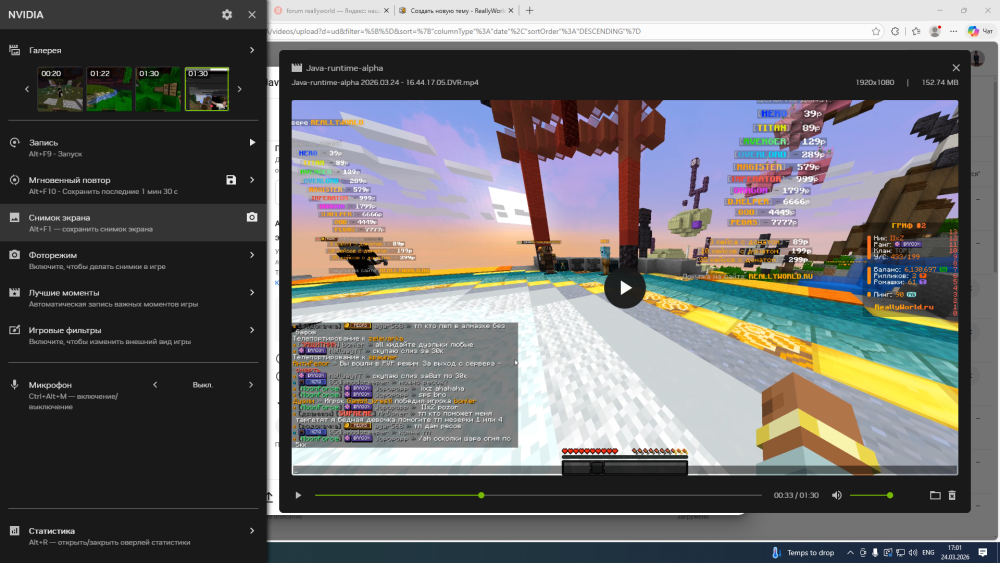
Task: Delete the video using the trash icon
Action: (x=952, y=495)
